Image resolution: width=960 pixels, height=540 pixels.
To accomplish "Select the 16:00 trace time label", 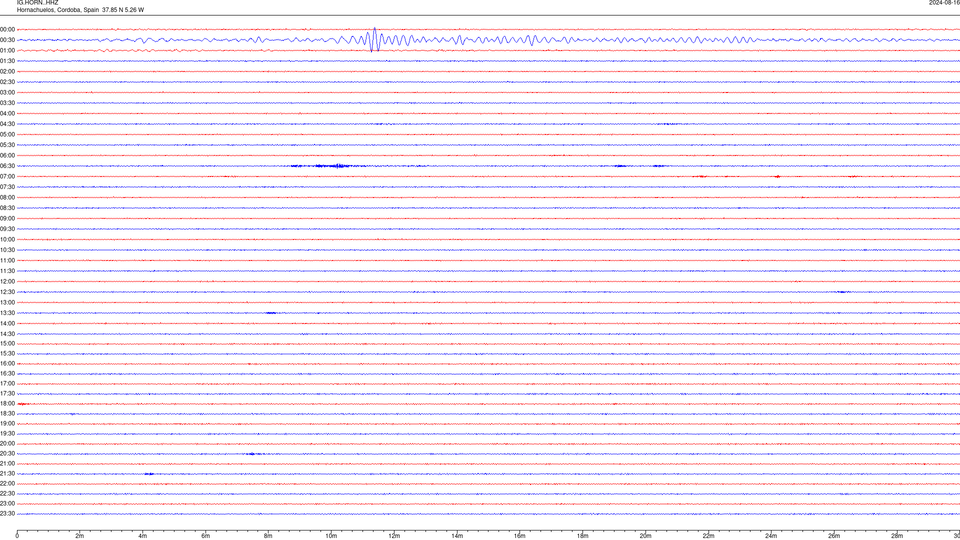I will (x=7, y=364).
